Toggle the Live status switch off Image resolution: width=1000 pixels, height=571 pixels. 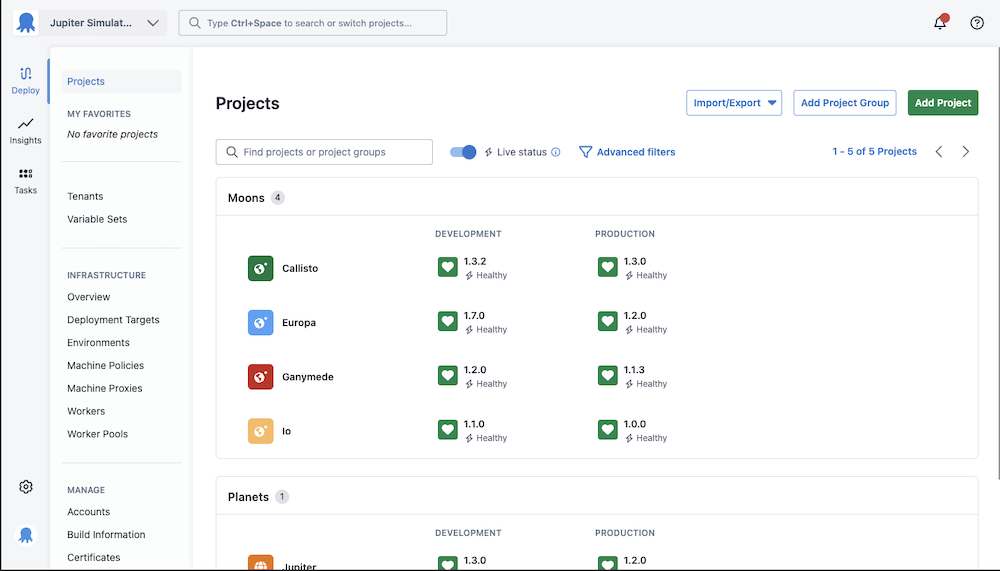(463, 152)
